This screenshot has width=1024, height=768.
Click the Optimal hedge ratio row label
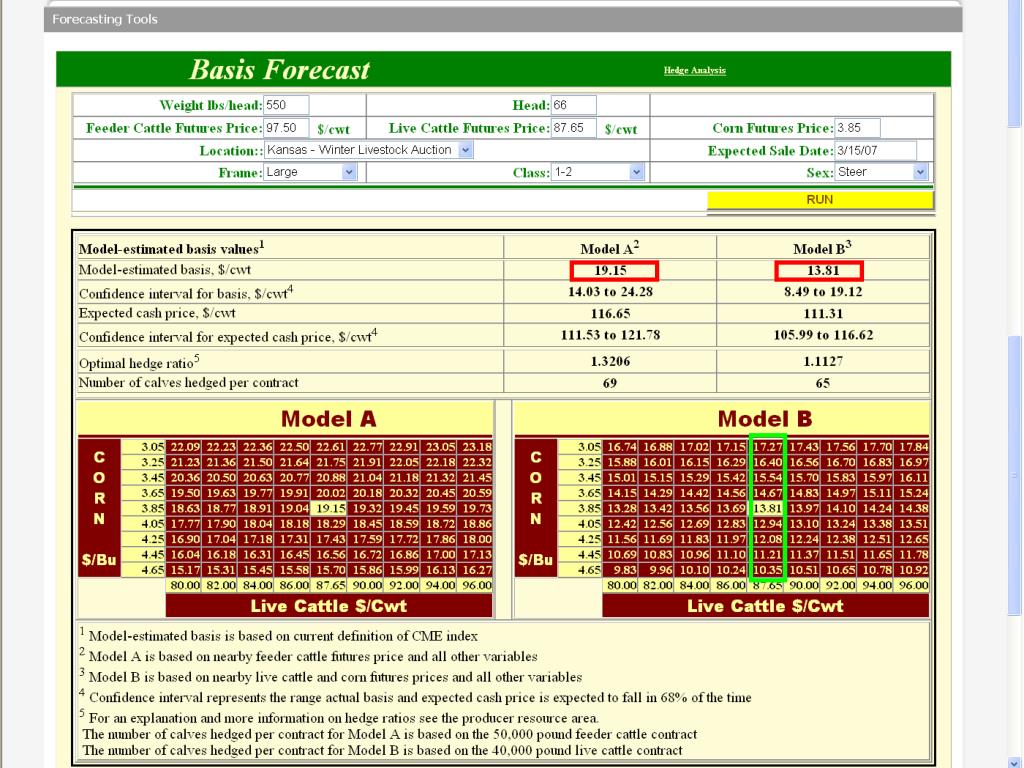coord(139,362)
